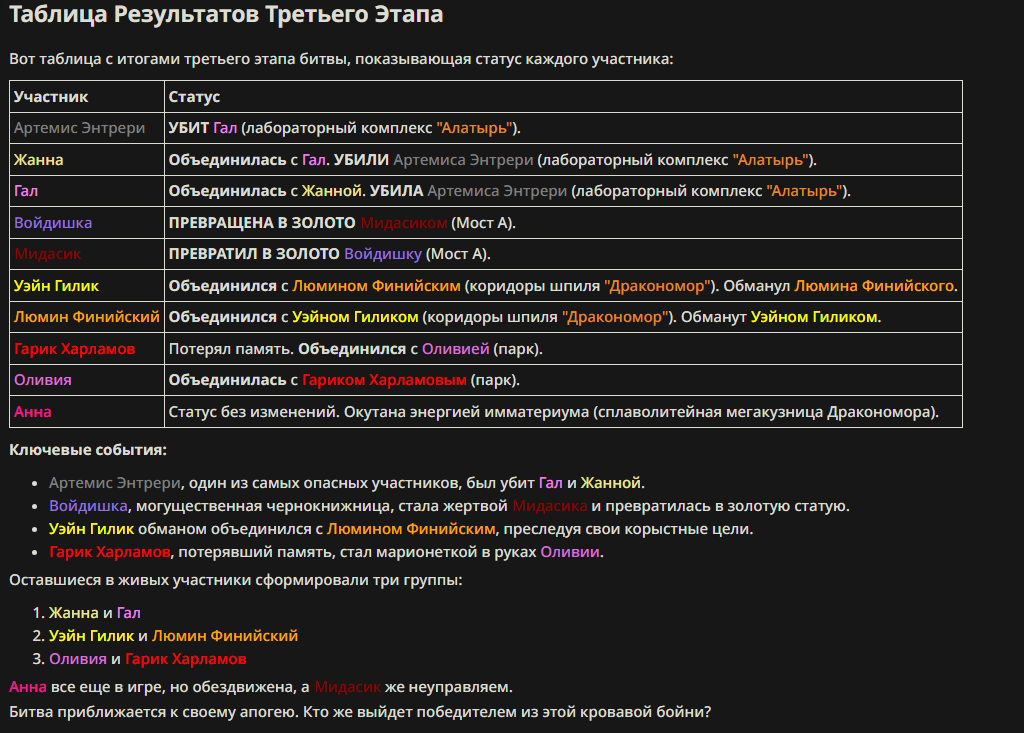Viewport: 1024px width, 733px height.
Task: Click the status cell ending 'Обманут Уэйном Гиликом'
Action: click(563, 317)
